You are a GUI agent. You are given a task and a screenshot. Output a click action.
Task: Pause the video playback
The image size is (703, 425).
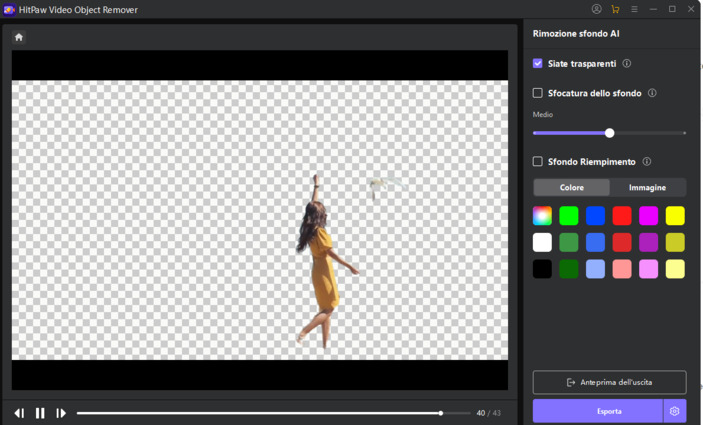pos(40,413)
